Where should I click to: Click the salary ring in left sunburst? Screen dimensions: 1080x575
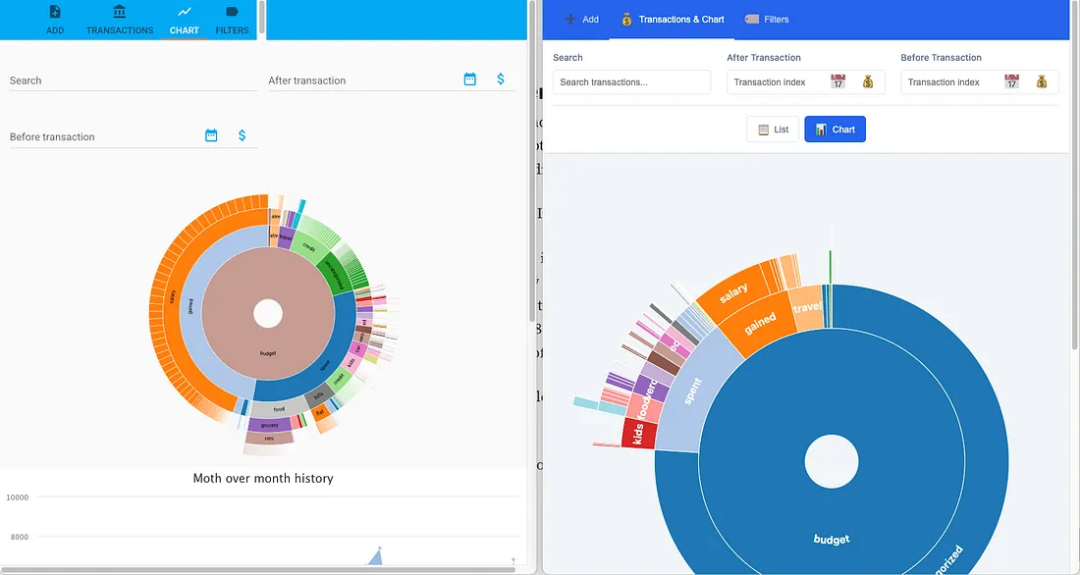click(x=172, y=297)
